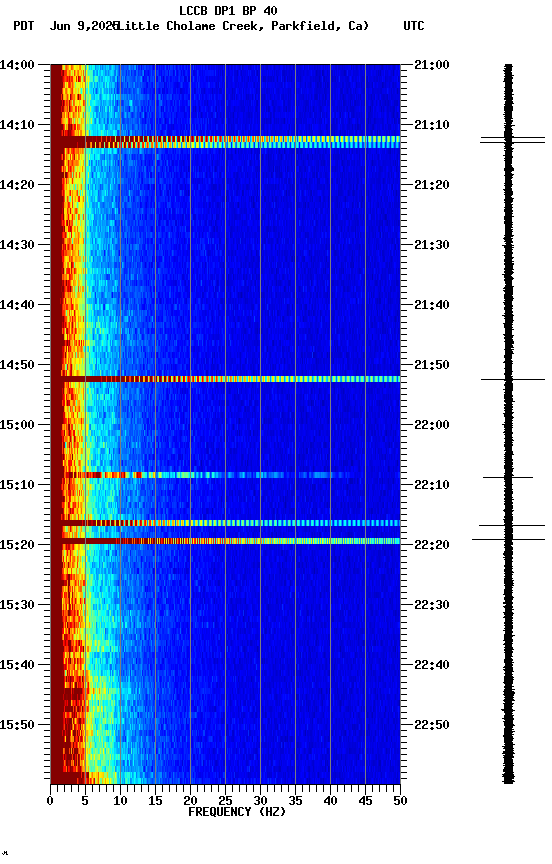Click the 21:30 UTC time label
This screenshot has width=552, height=864.
click(x=432, y=245)
